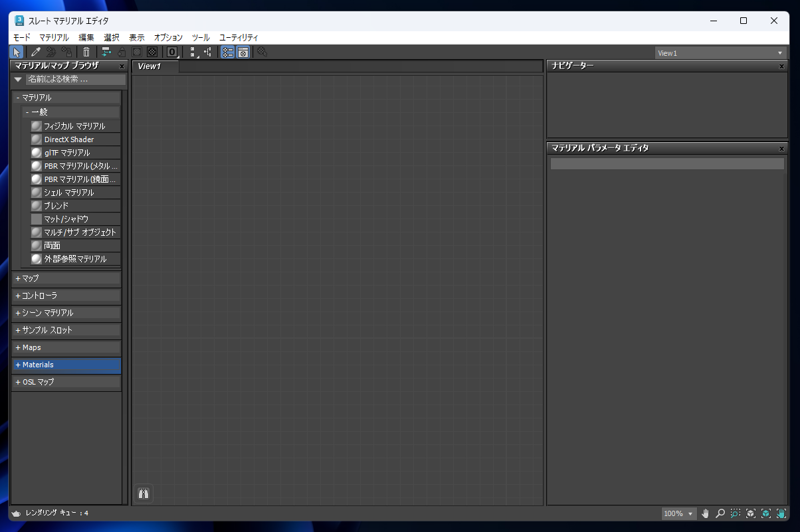Open the 選択 menu
The height and width of the screenshot is (532, 800).
pyautogui.click(x=111, y=37)
